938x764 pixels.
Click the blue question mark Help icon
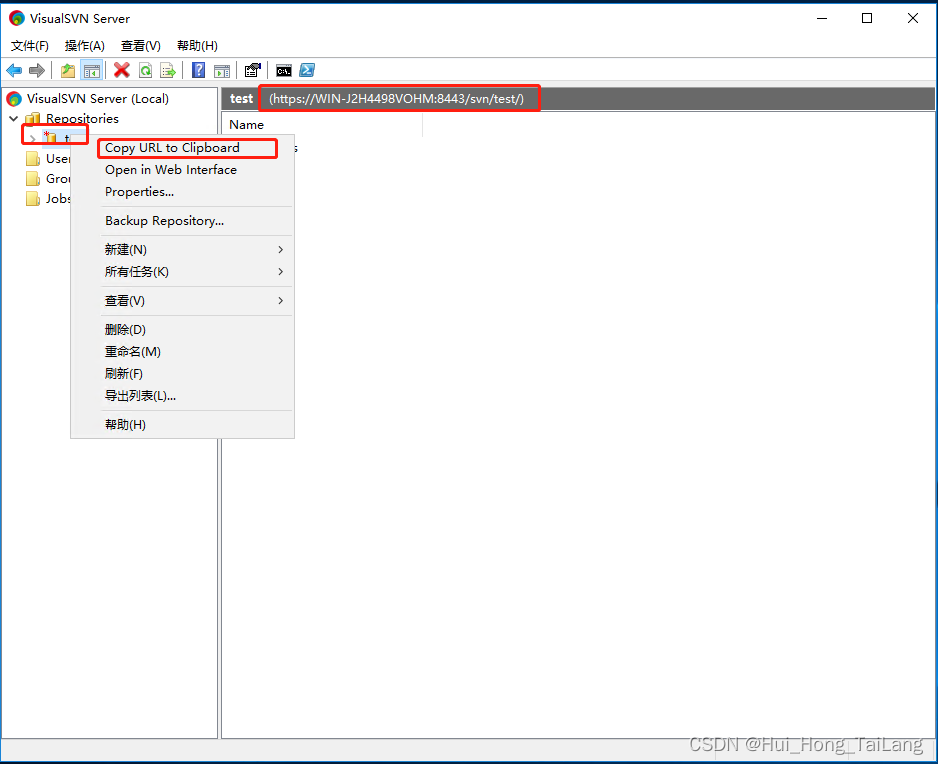199,71
